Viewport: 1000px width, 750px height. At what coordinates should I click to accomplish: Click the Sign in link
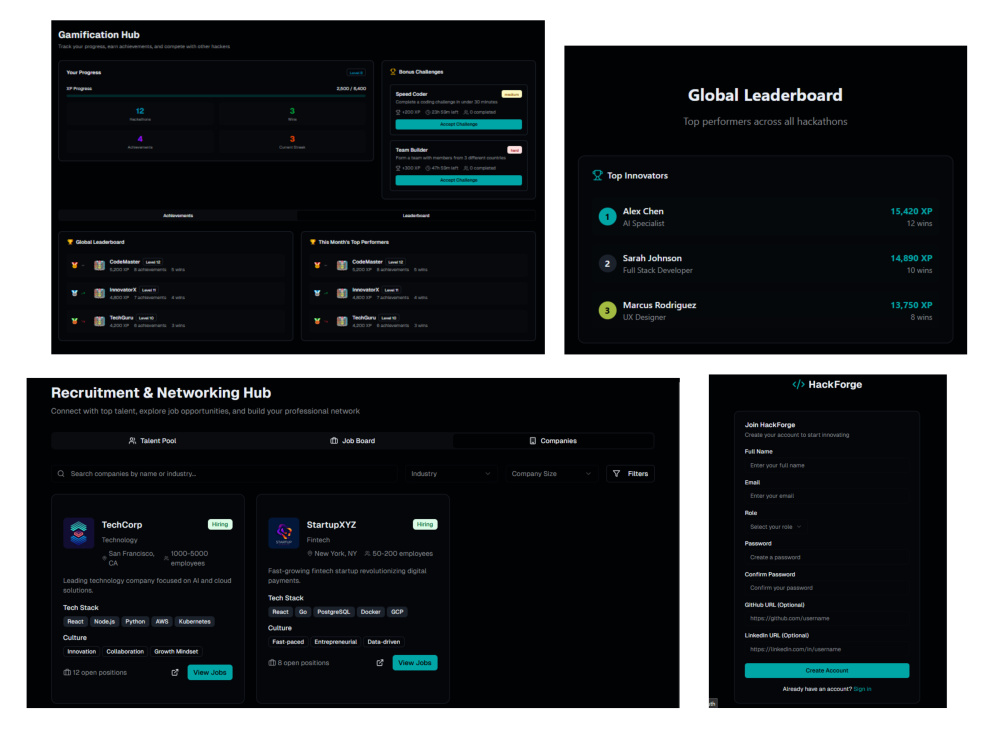[x=862, y=689]
